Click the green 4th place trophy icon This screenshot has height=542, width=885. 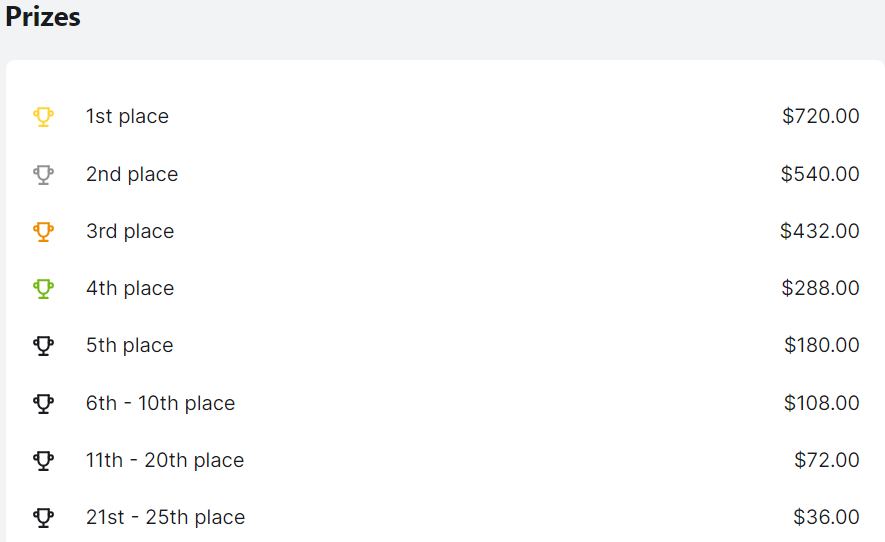(x=43, y=289)
